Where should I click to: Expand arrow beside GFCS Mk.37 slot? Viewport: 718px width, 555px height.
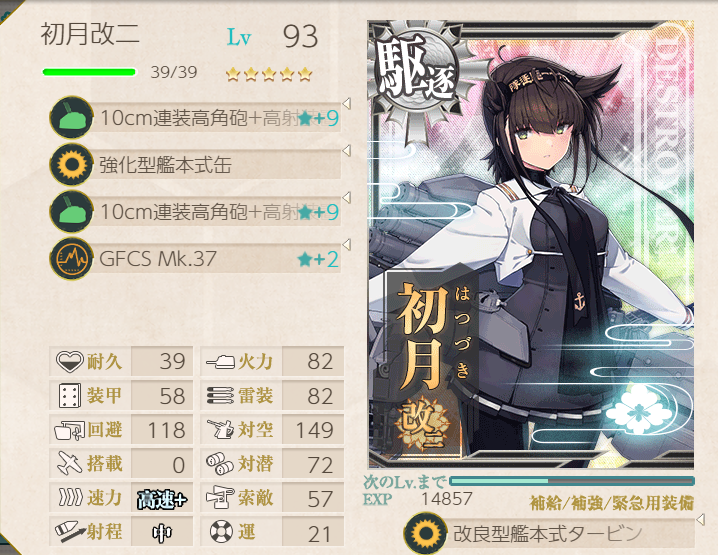click(347, 244)
